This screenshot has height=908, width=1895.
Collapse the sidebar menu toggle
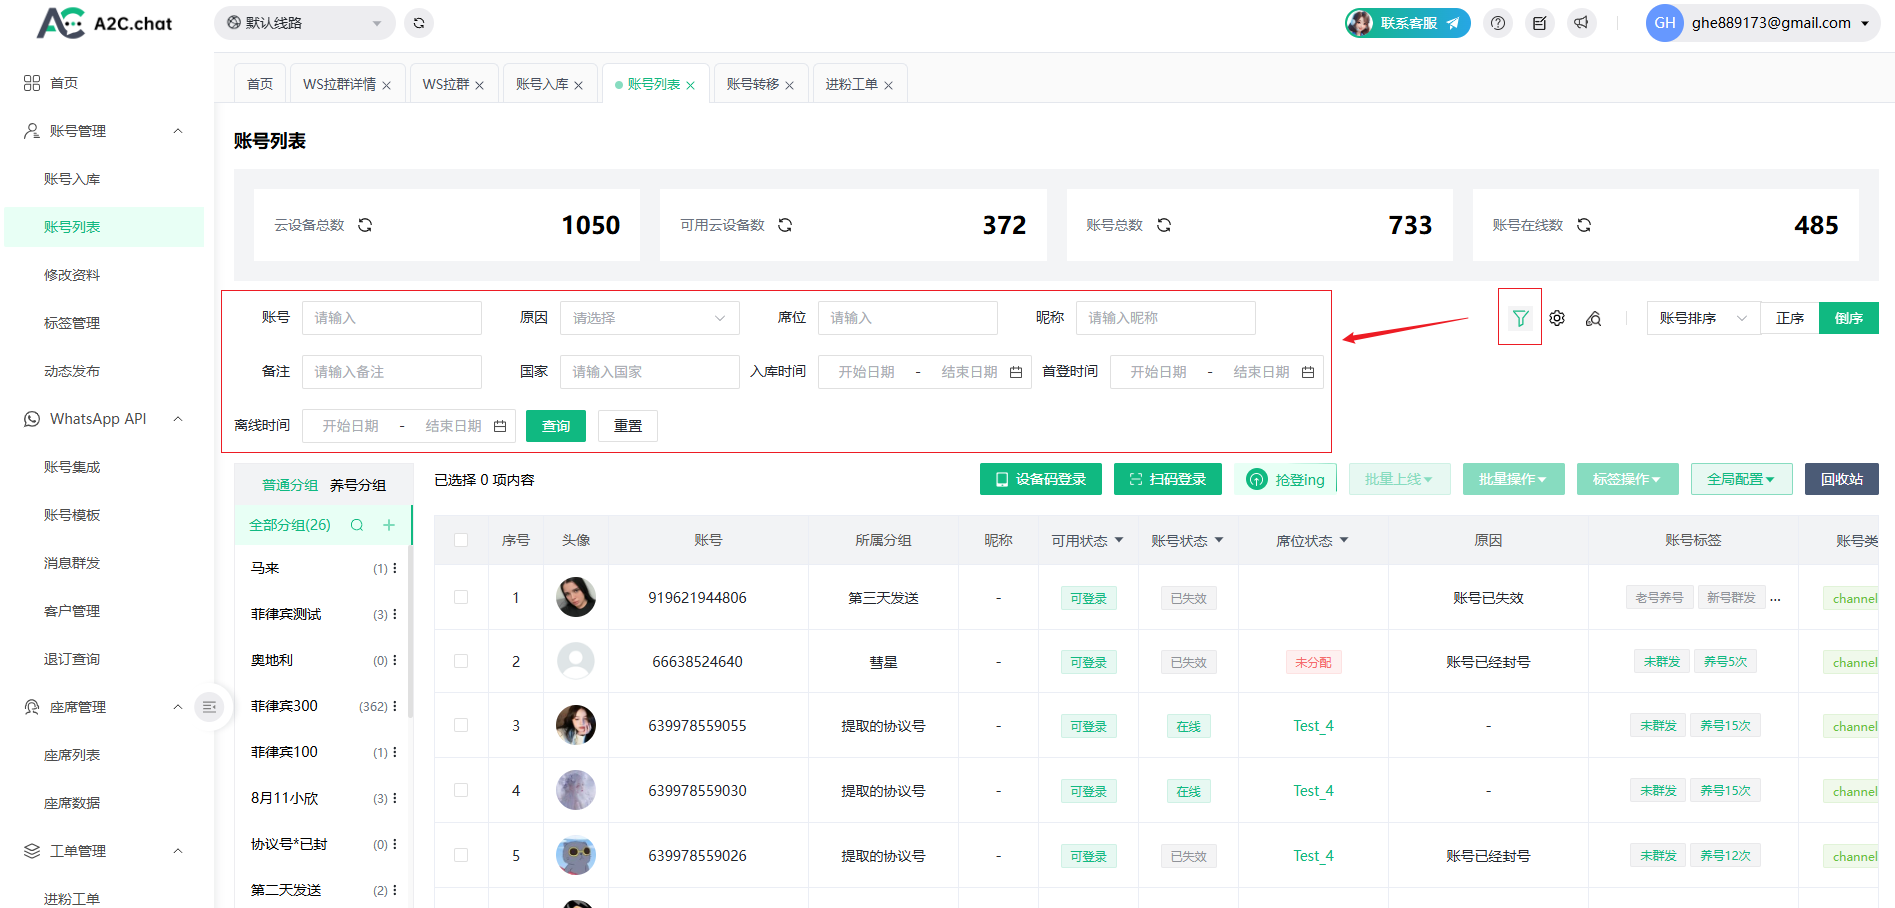tap(209, 707)
